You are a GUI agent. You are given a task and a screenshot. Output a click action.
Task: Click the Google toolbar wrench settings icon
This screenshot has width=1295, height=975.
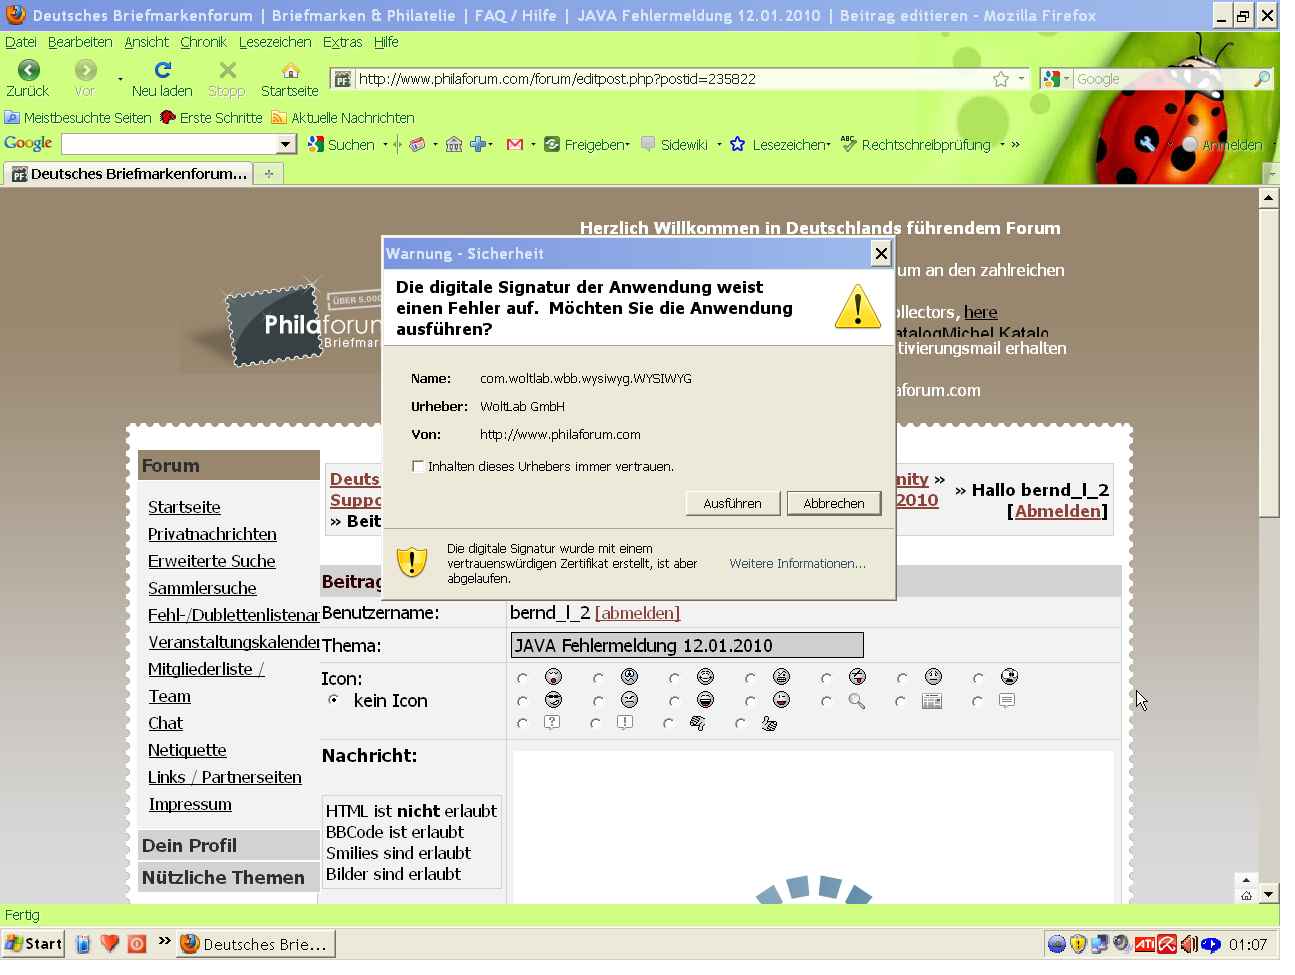click(1147, 144)
